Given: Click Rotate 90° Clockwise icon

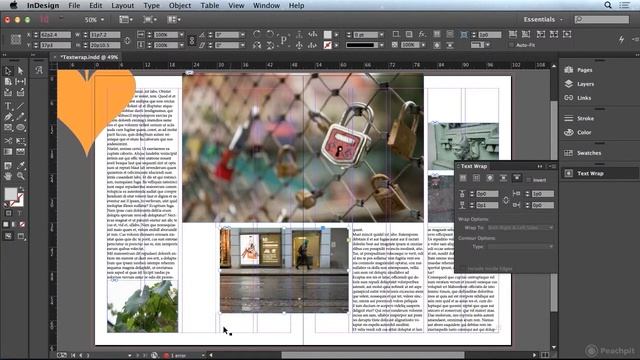Looking at the screenshot, I should (257, 34).
